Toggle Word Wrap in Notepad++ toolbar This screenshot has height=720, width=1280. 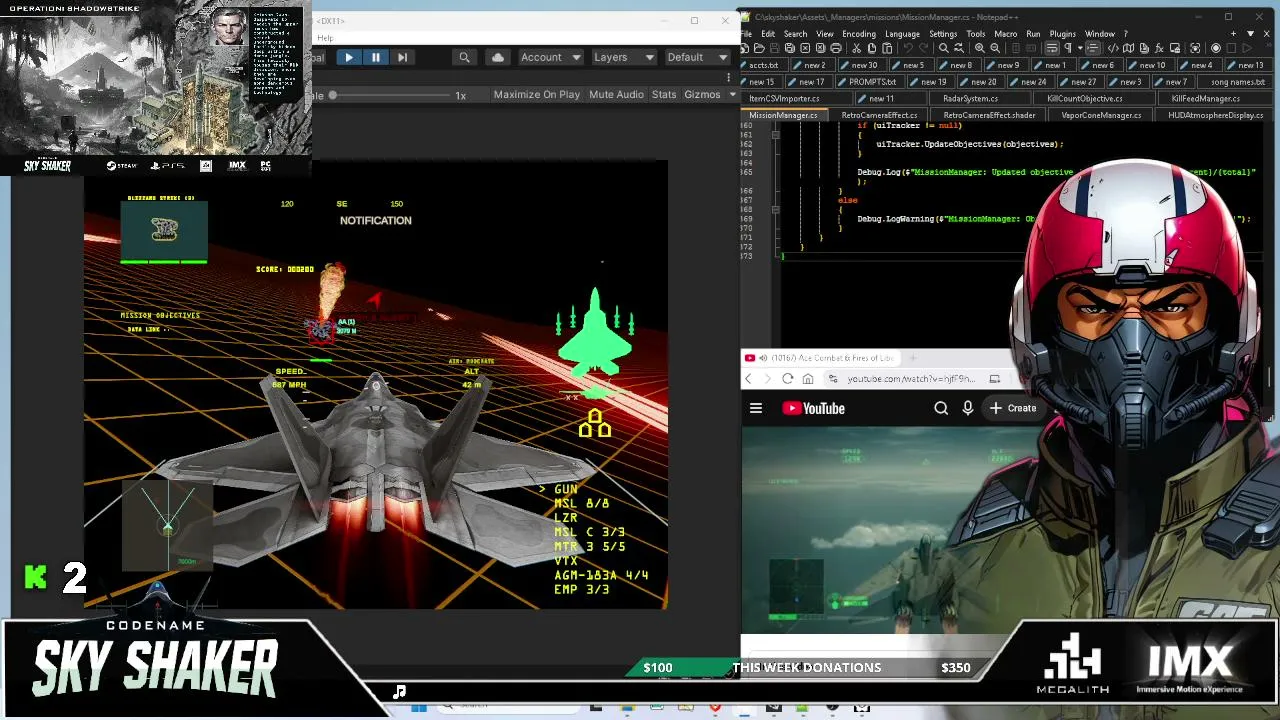point(1051,48)
